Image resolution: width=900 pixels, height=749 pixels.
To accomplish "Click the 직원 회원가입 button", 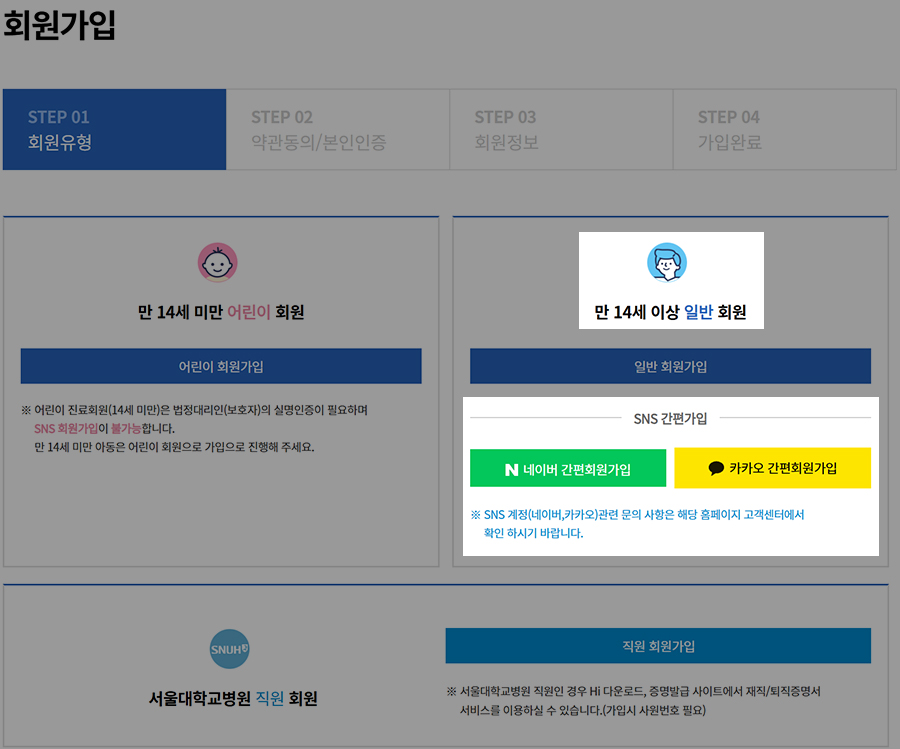I will [658, 646].
